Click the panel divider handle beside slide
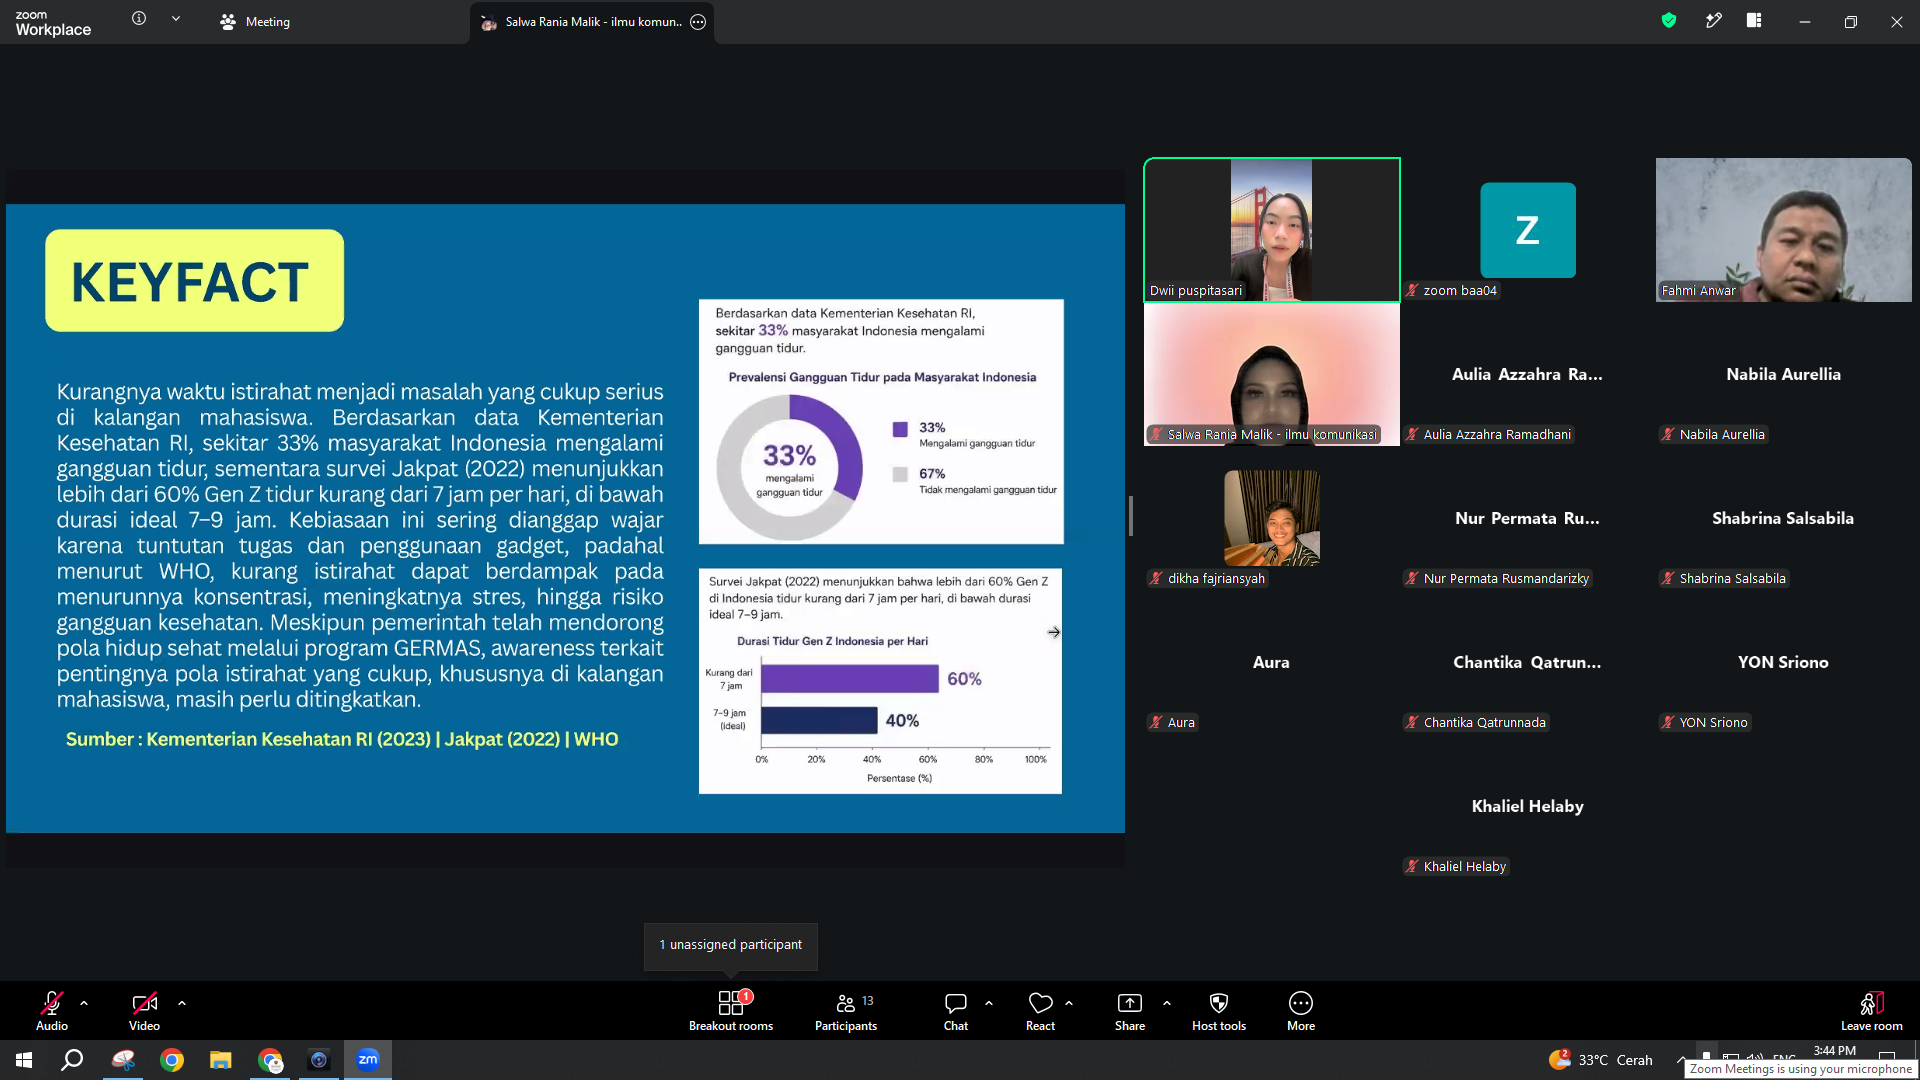Image resolution: width=1920 pixels, height=1080 pixels. tap(1131, 516)
